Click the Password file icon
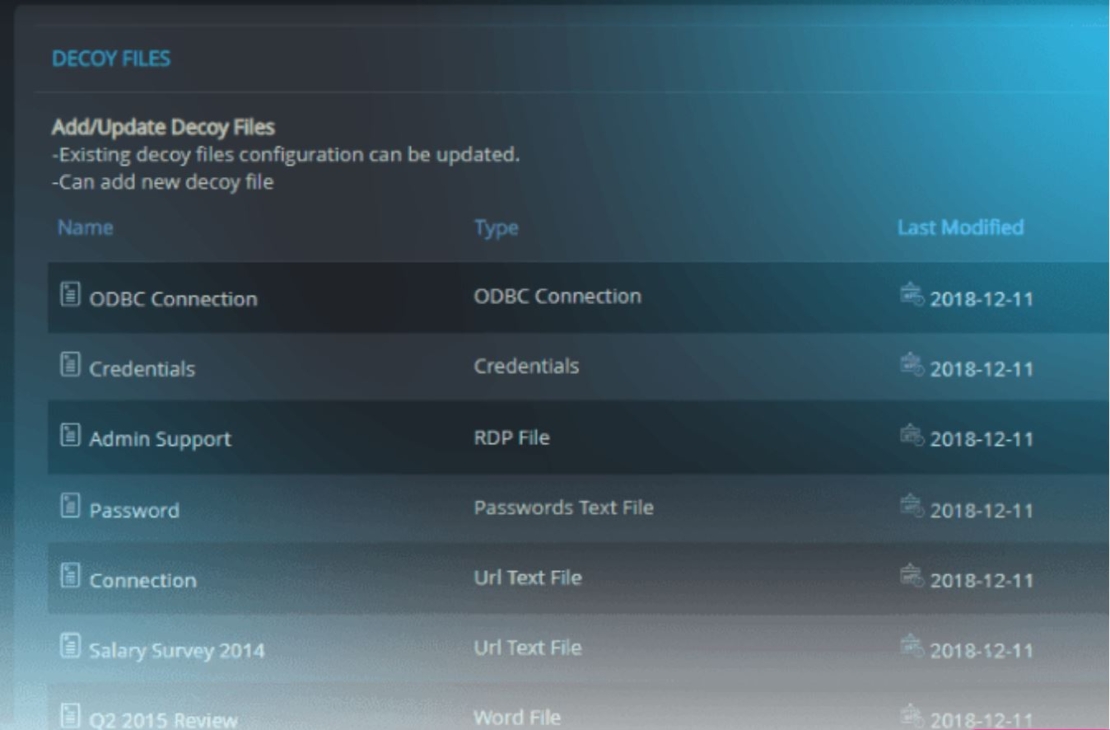 (x=68, y=508)
